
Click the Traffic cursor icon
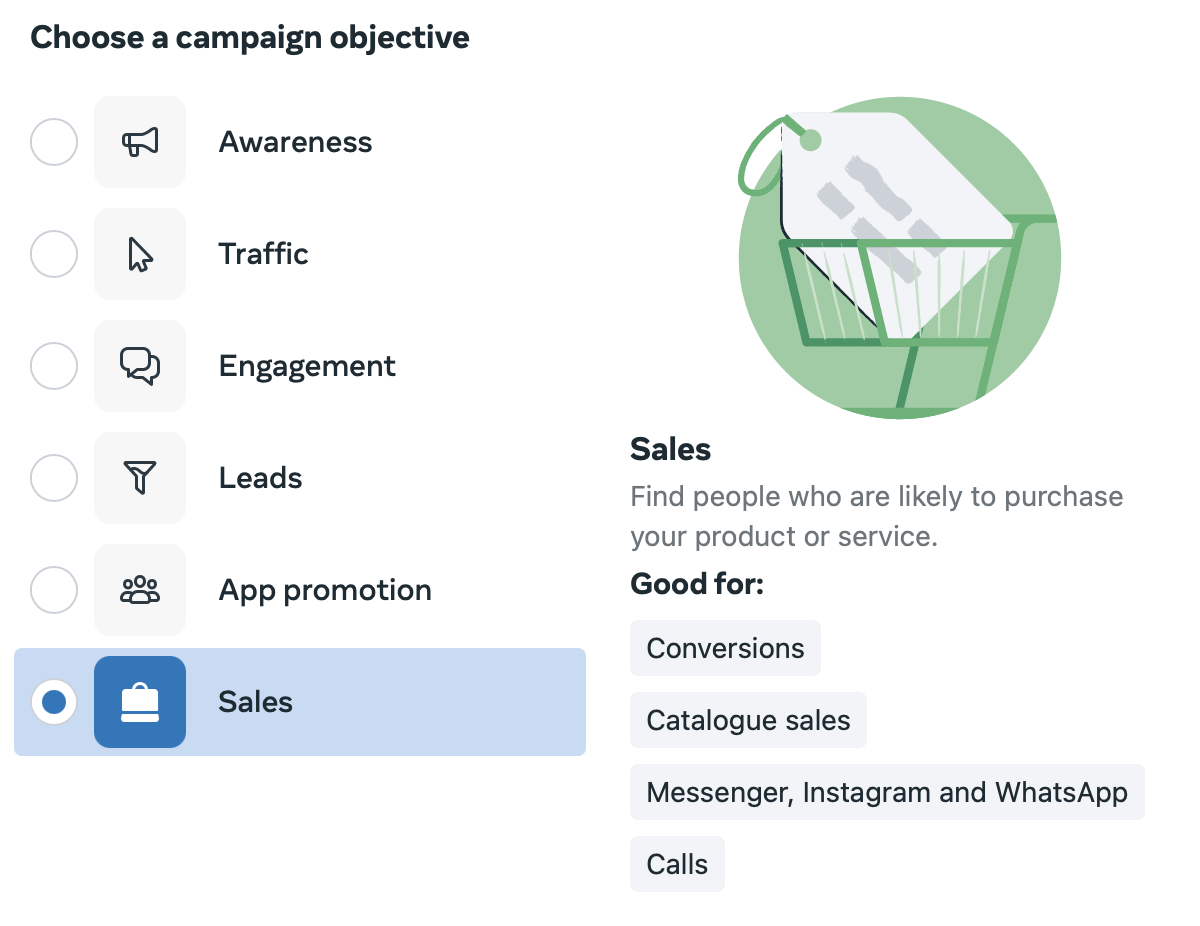[x=140, y=254]
